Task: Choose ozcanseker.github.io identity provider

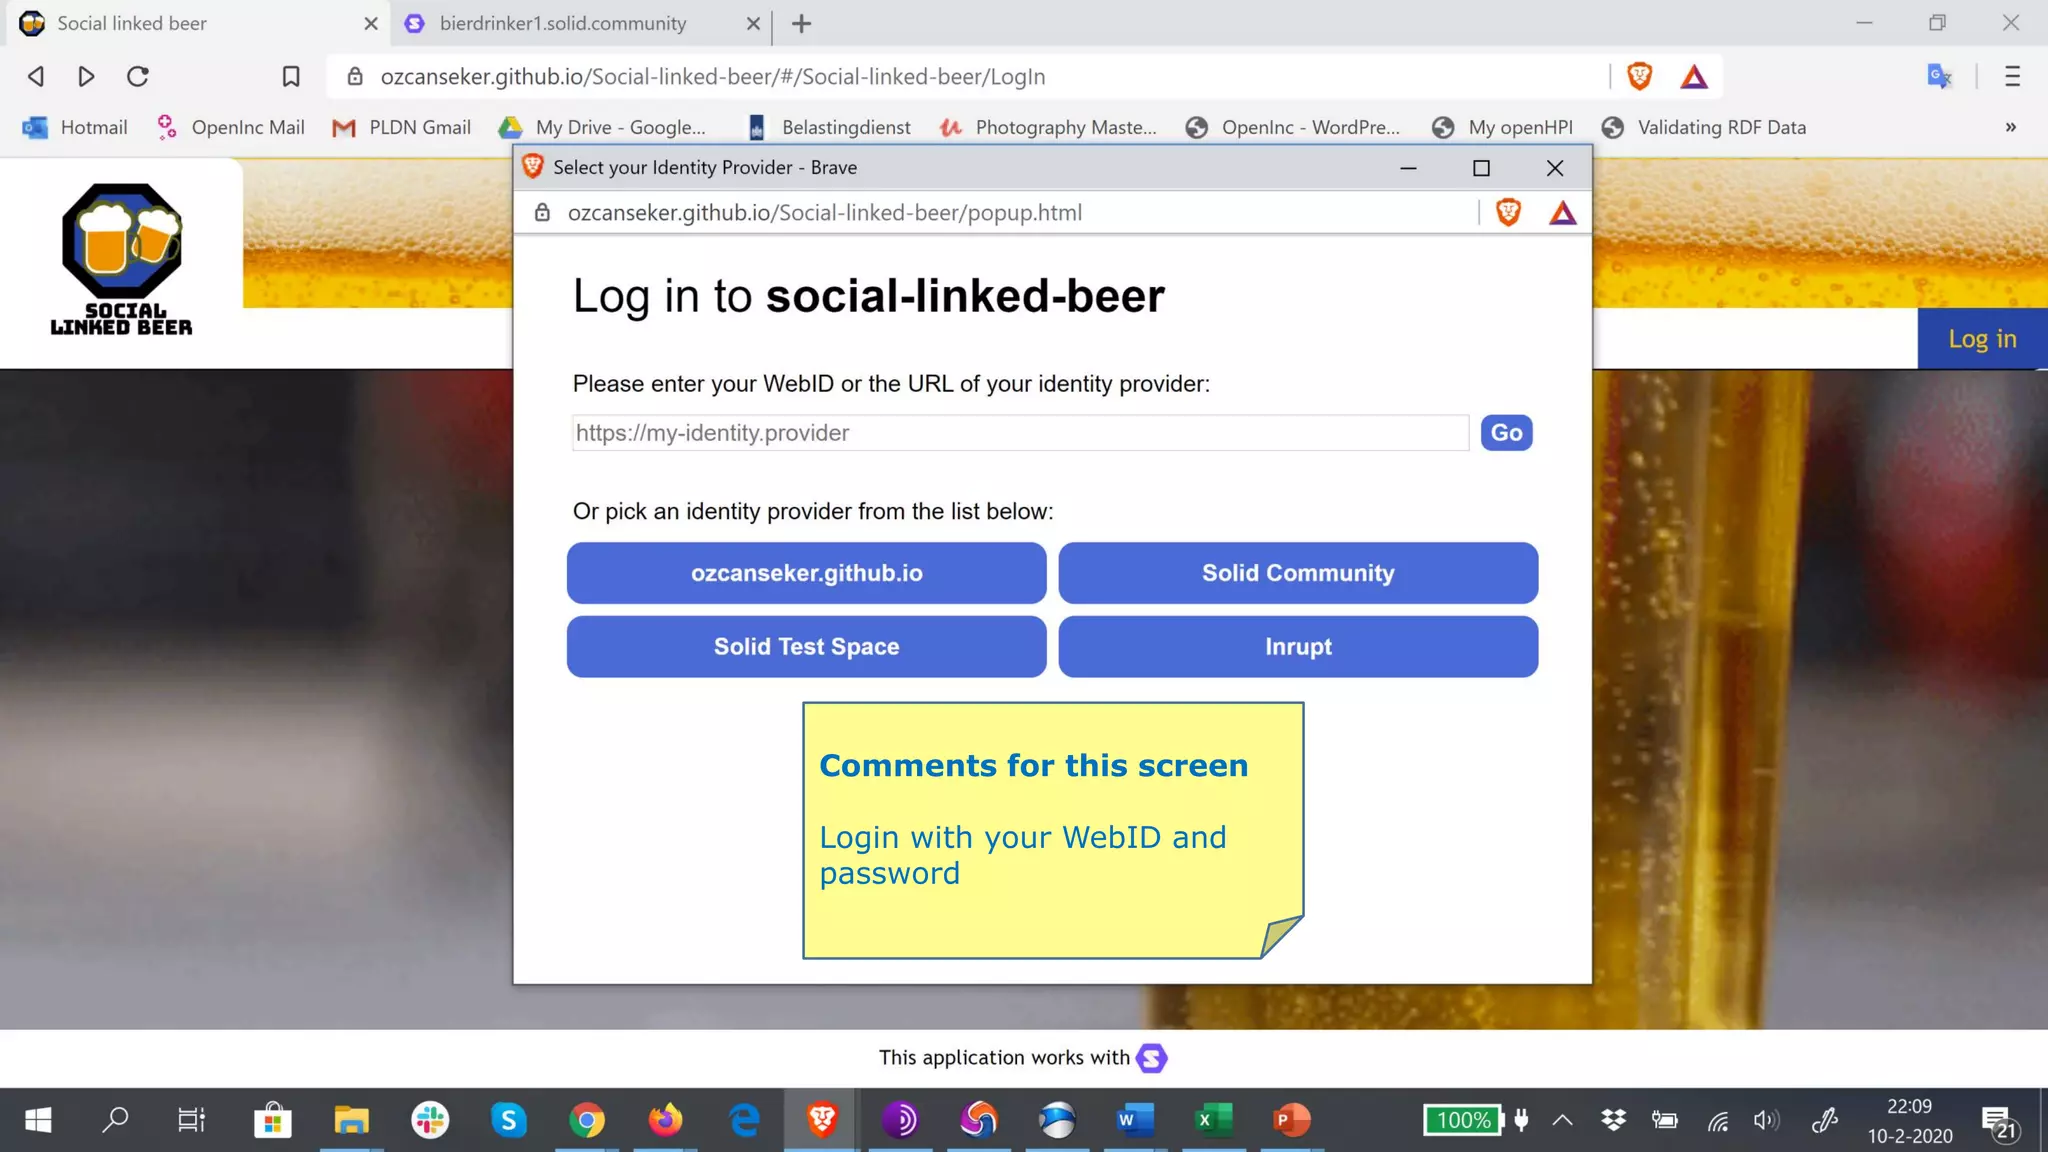Action: click(x=806, y=573)
